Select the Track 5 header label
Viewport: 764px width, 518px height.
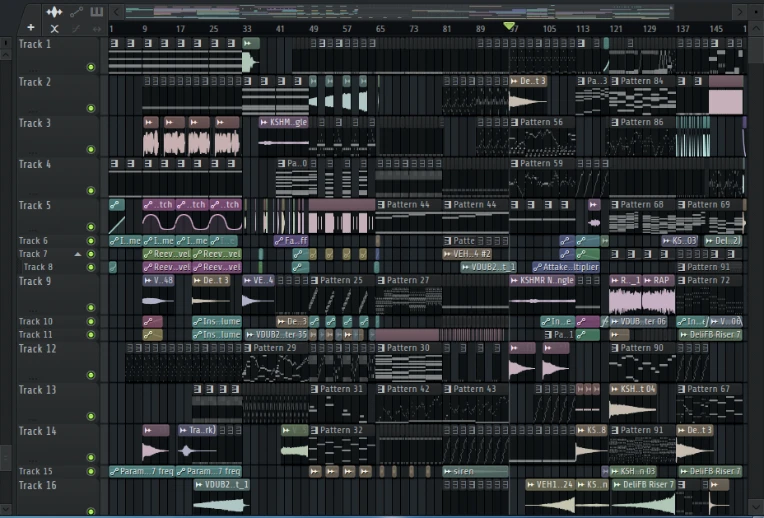click(x=35, y=206)
